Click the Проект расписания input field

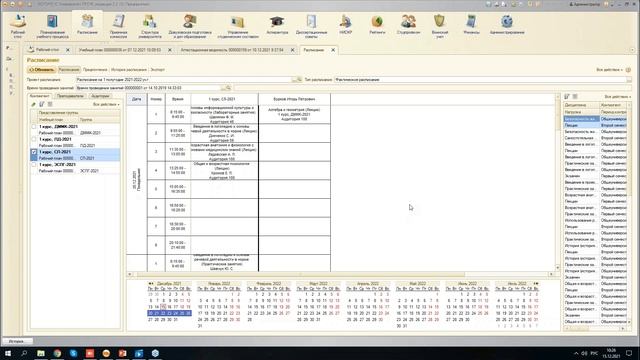[x=184, y=80]
